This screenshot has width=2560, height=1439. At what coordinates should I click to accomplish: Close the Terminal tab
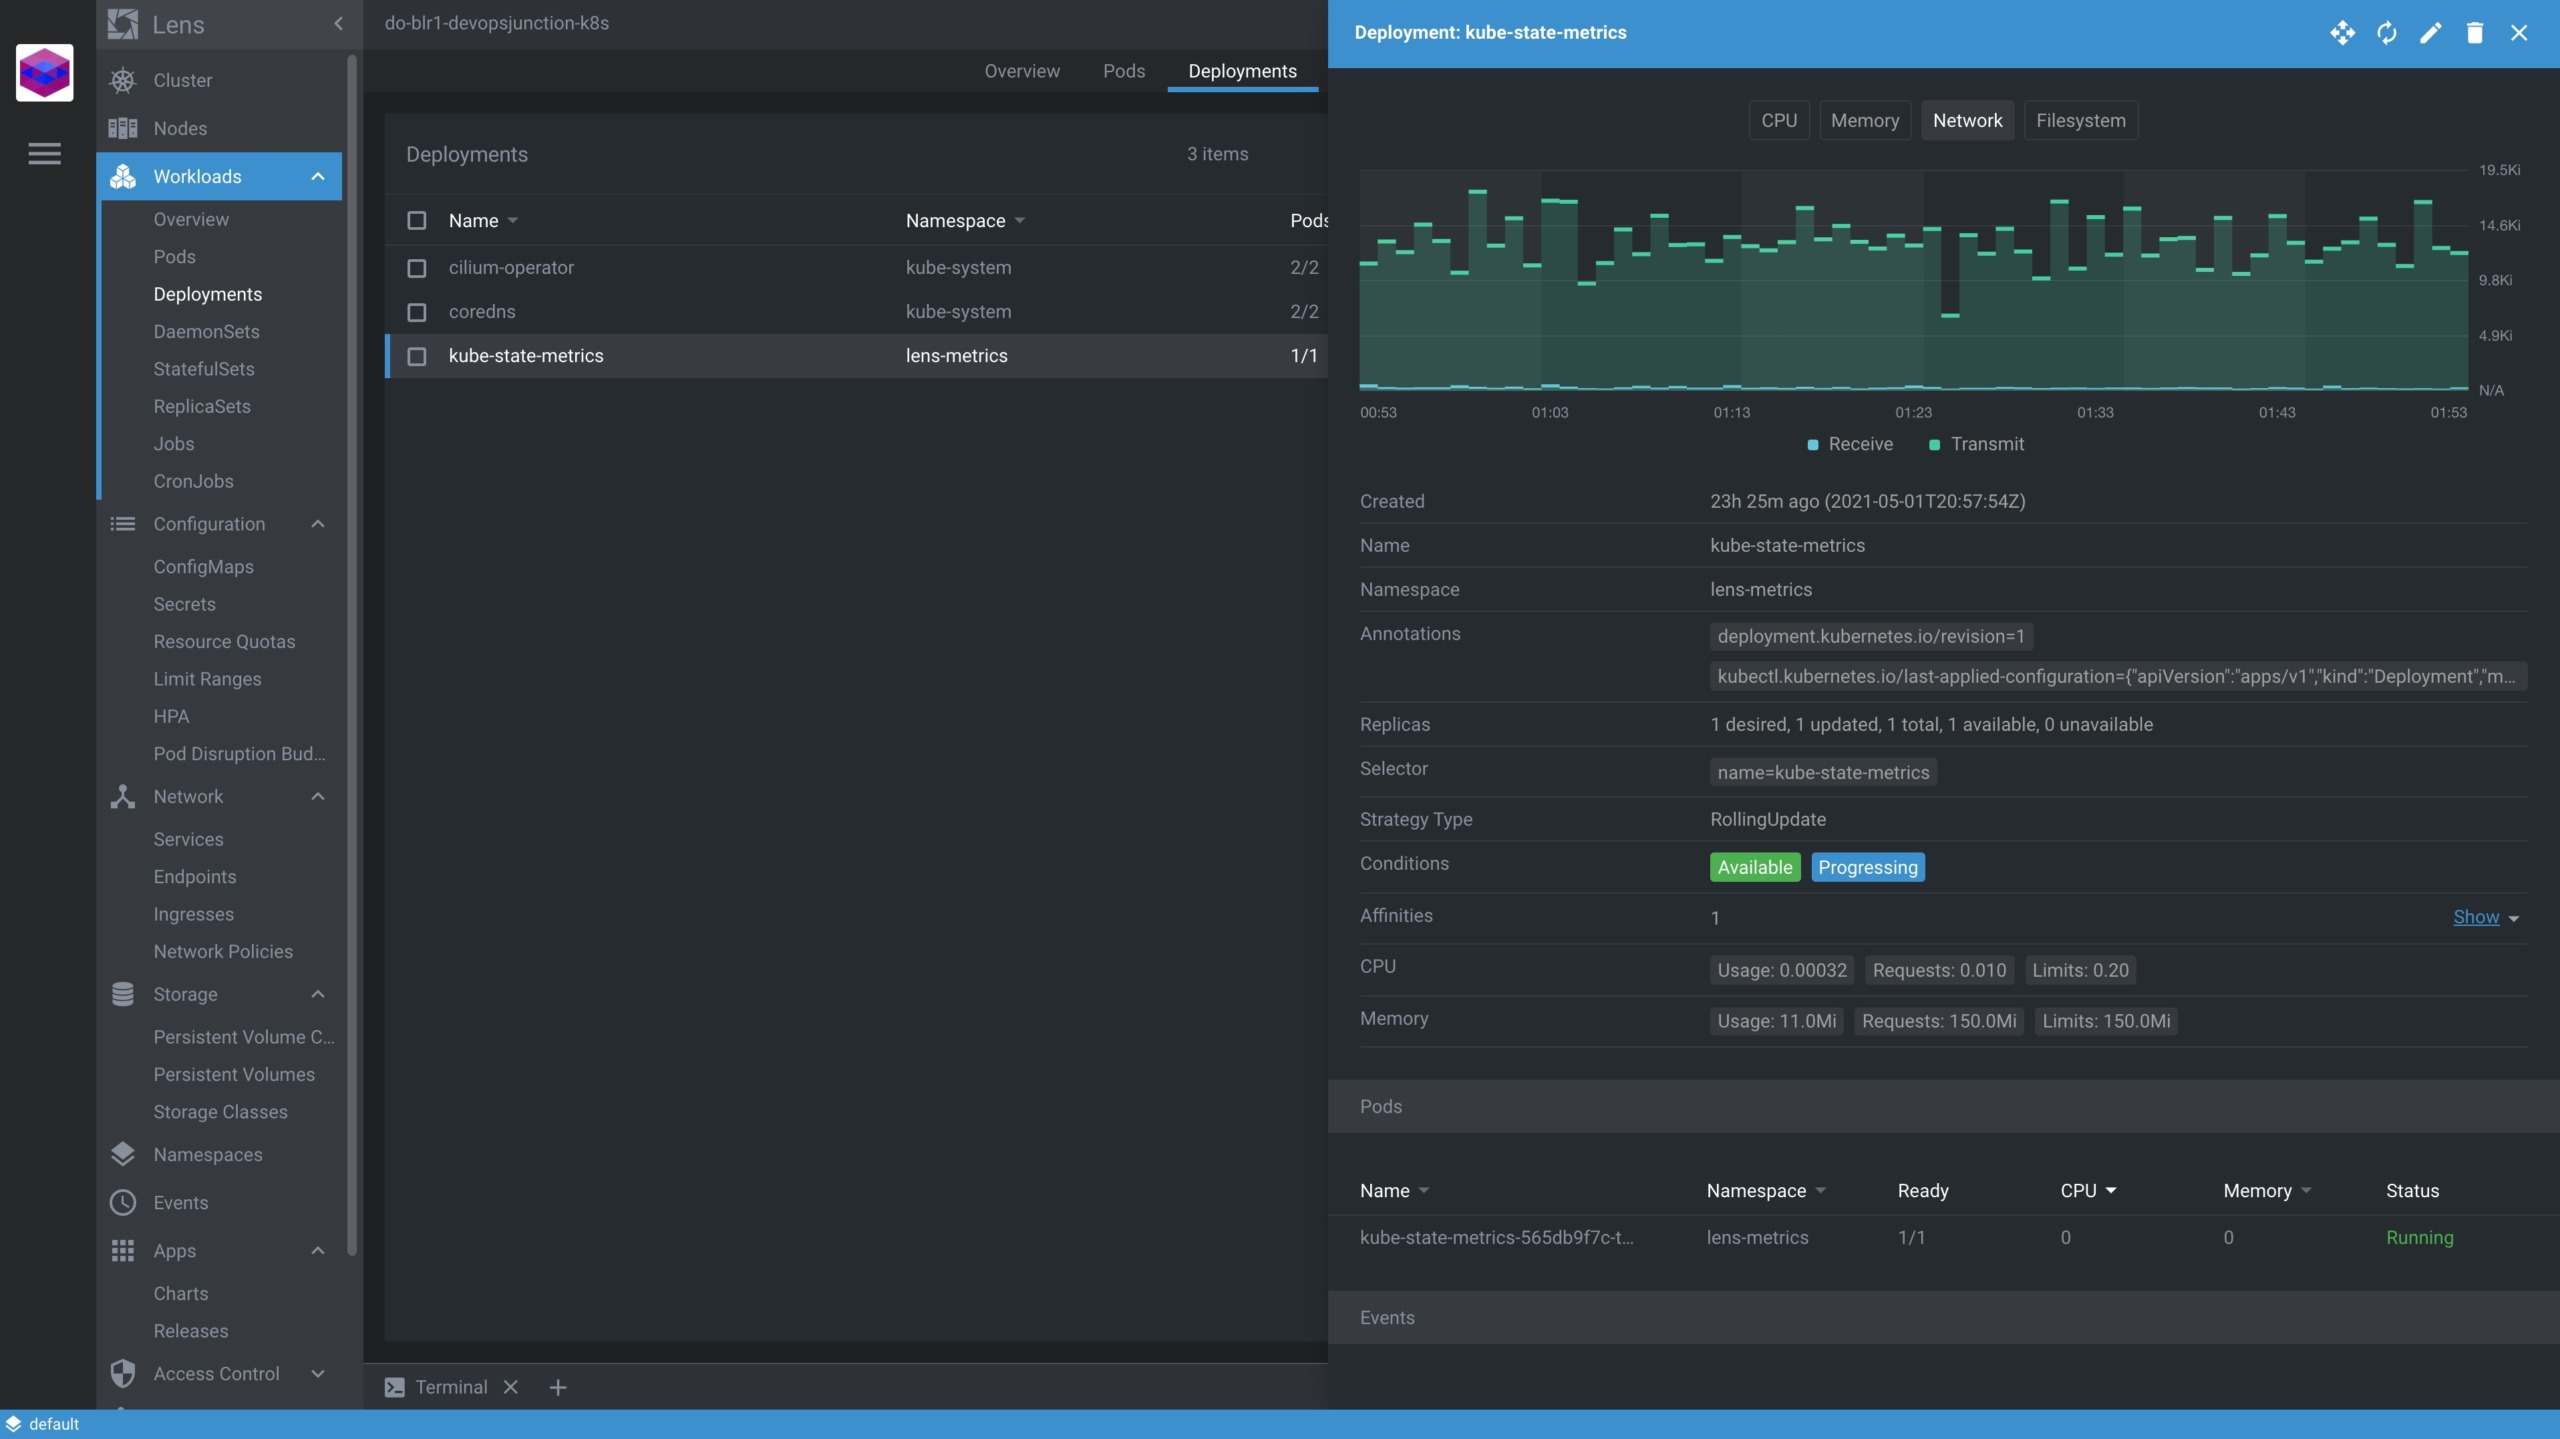[x=511, y=1387]
